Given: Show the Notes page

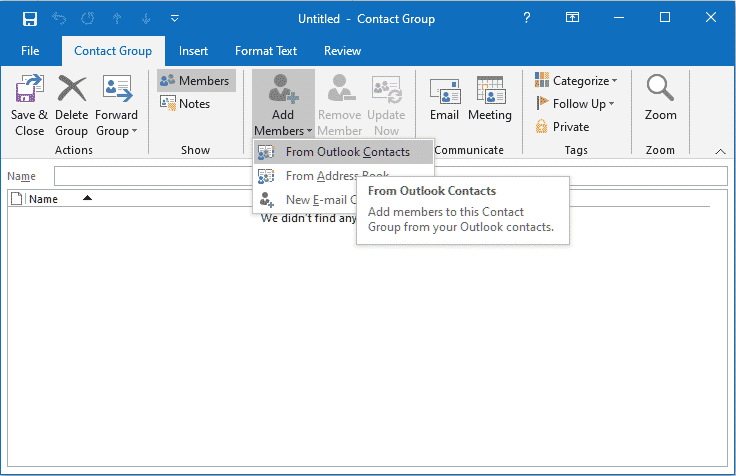Looking at the screenshot, I should pyautogui.click(x=185, y=104).
